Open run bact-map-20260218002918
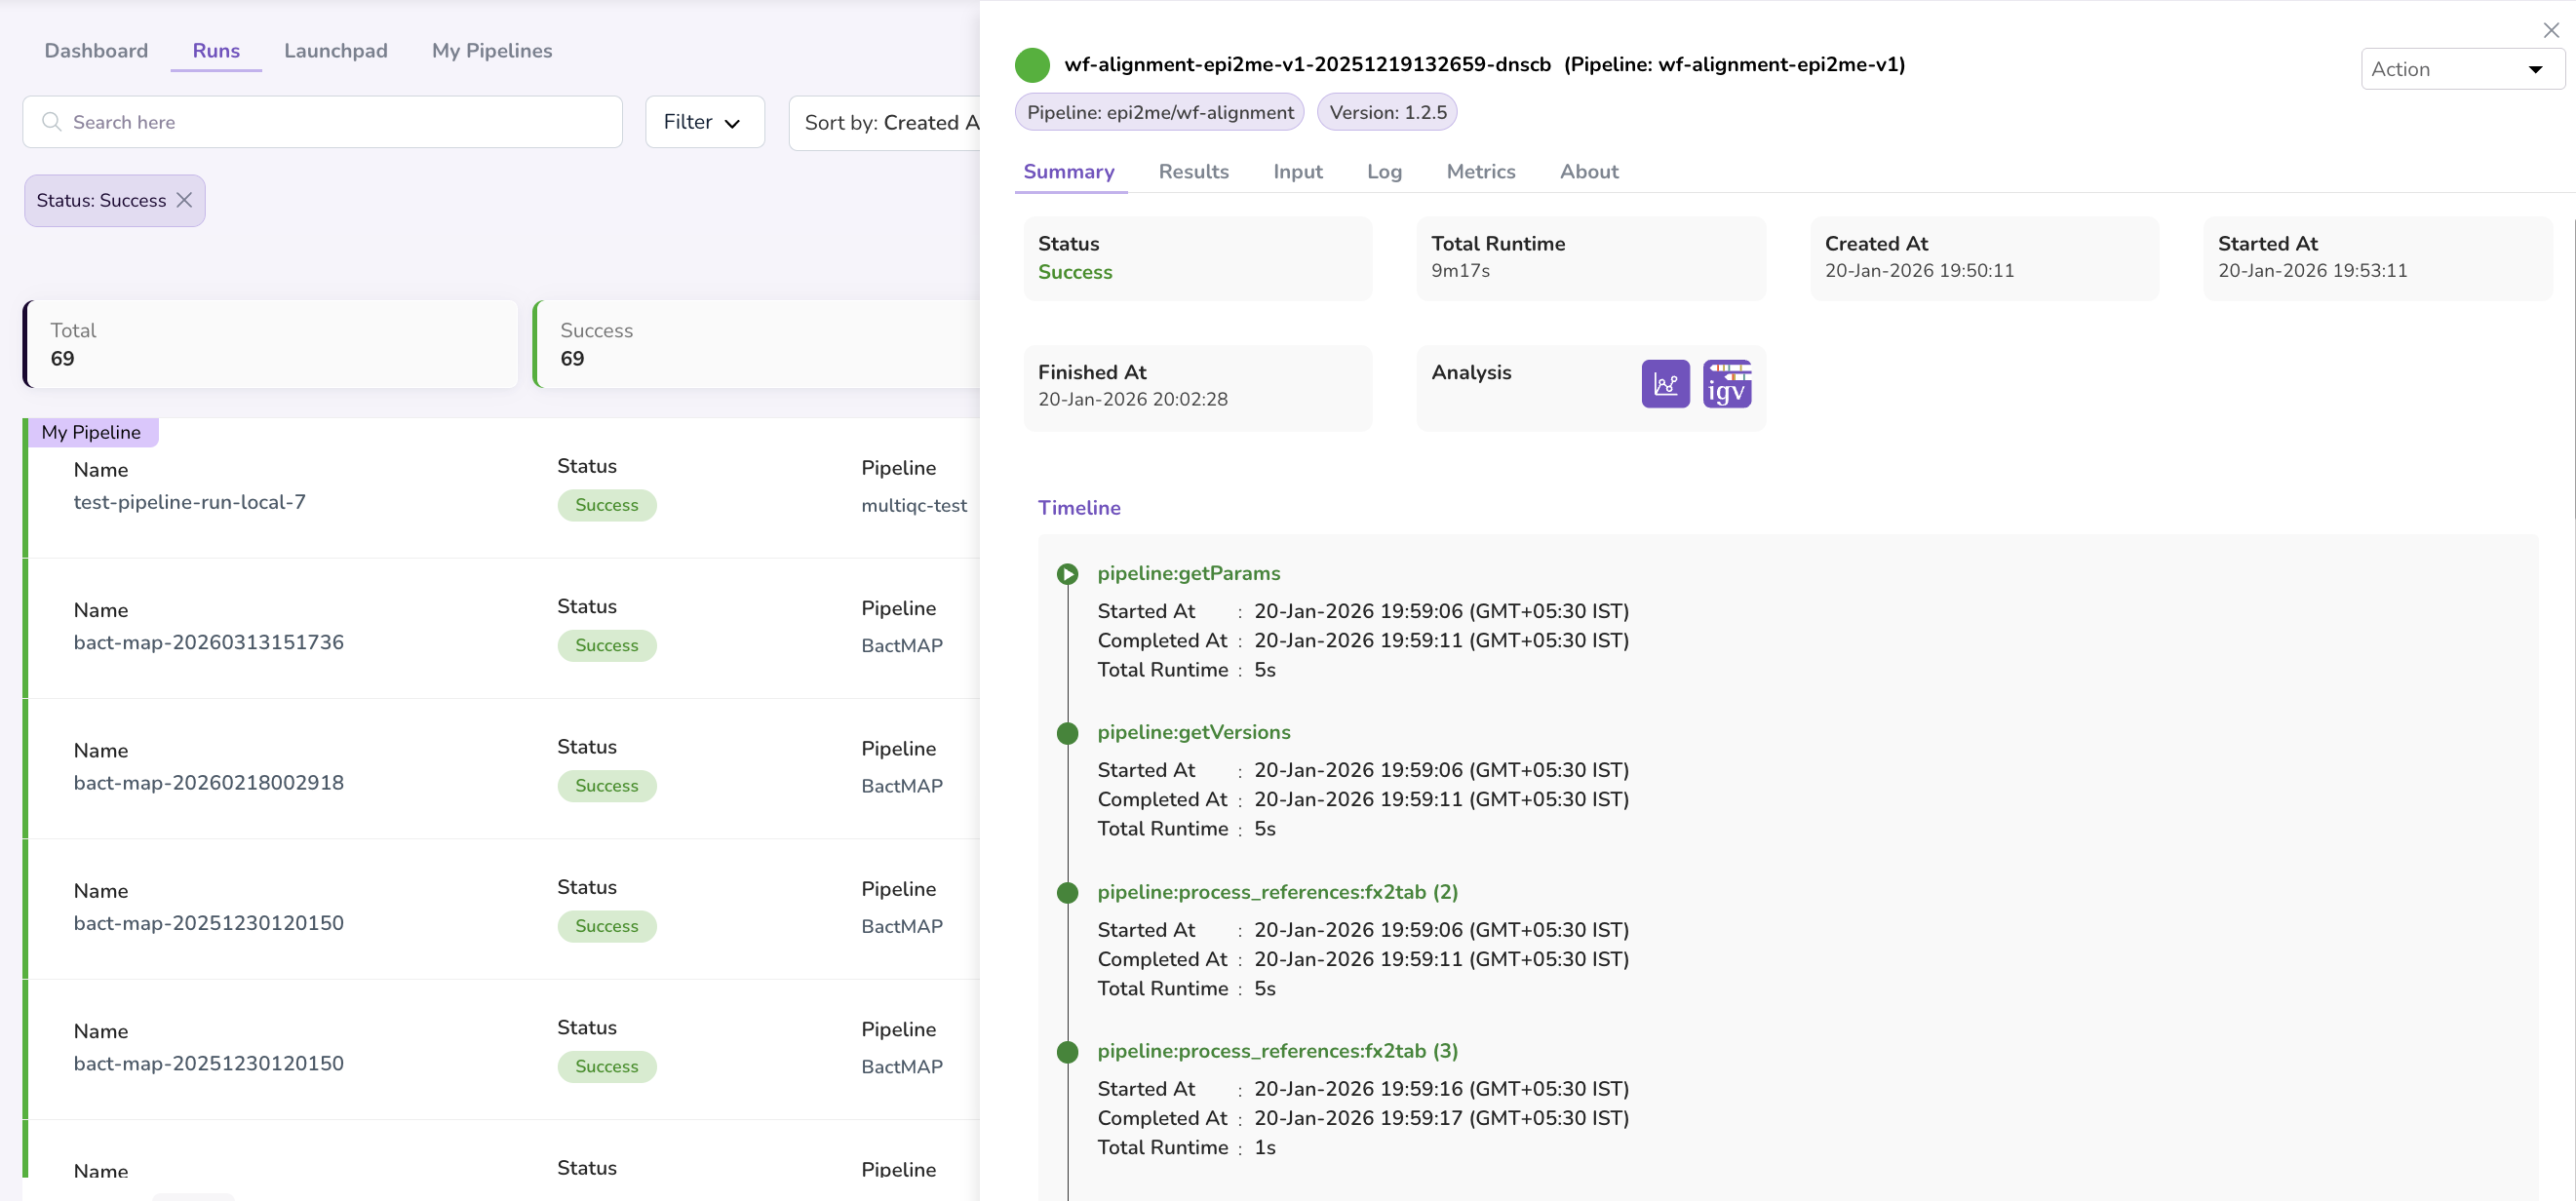Screen dimensions: 2576x1201 click(209, 783)
